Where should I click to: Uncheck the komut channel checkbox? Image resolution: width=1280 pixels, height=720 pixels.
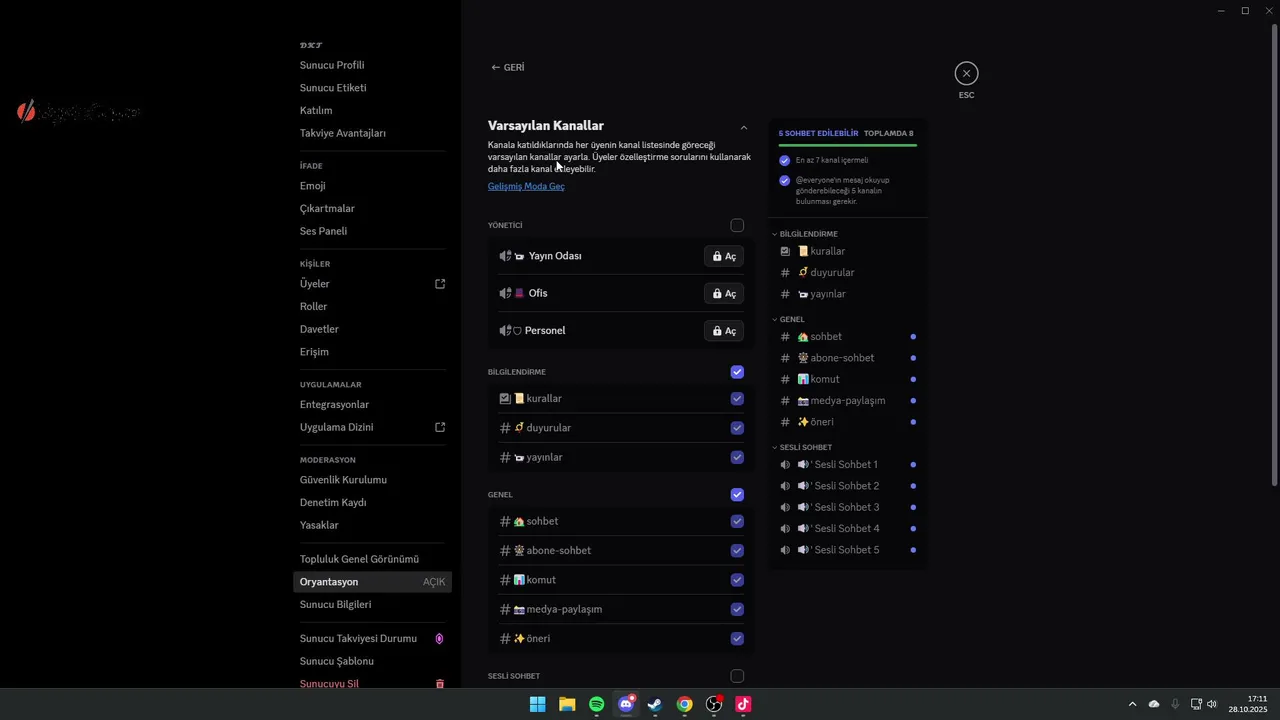pyautogui.click(x=737, y=580)
